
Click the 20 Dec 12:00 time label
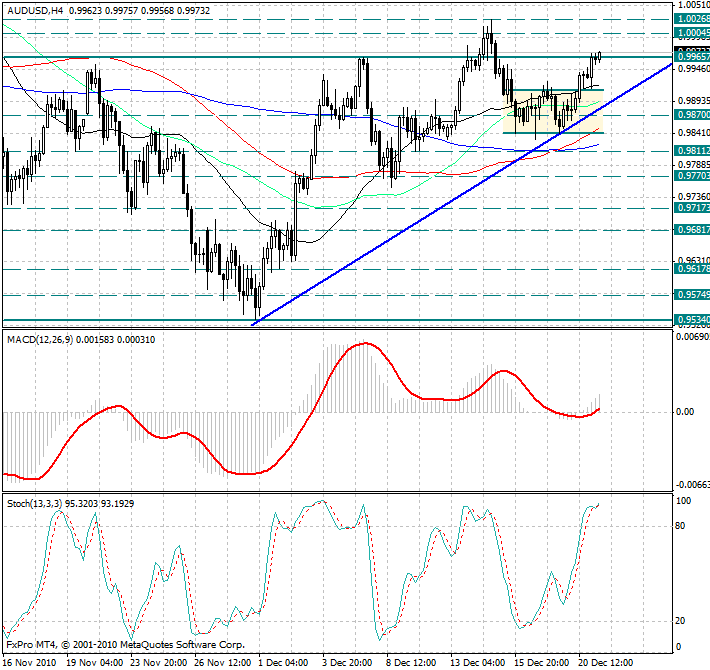pyautogui.click(x=606, y=663)
